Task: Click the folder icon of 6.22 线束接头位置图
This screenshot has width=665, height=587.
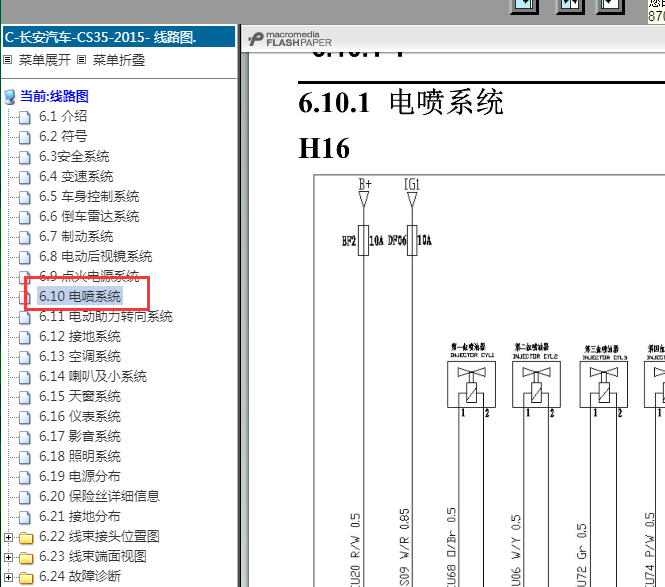Action: pos(26,538)
